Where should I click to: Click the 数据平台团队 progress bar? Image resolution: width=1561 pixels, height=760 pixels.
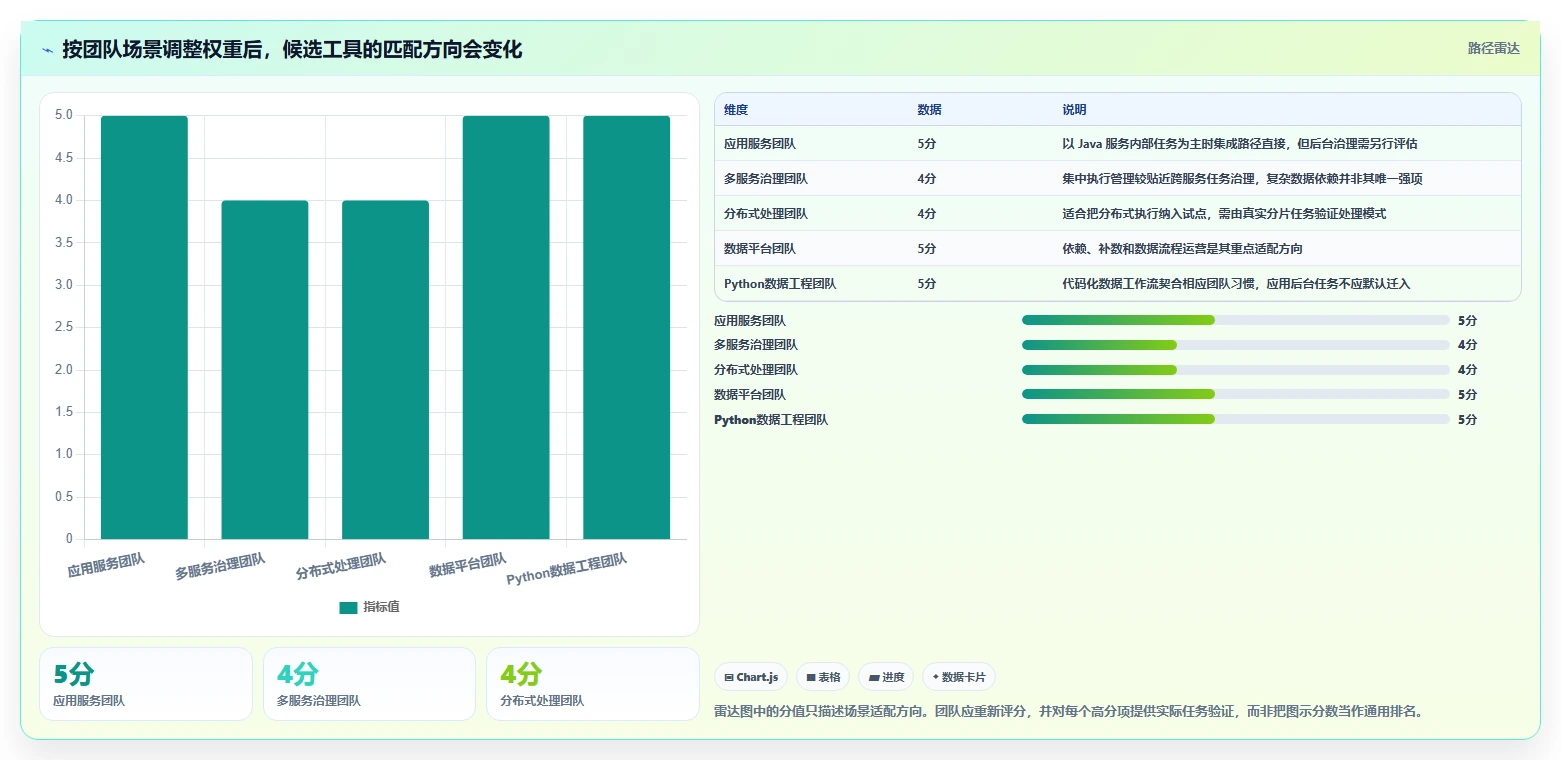1236,394
